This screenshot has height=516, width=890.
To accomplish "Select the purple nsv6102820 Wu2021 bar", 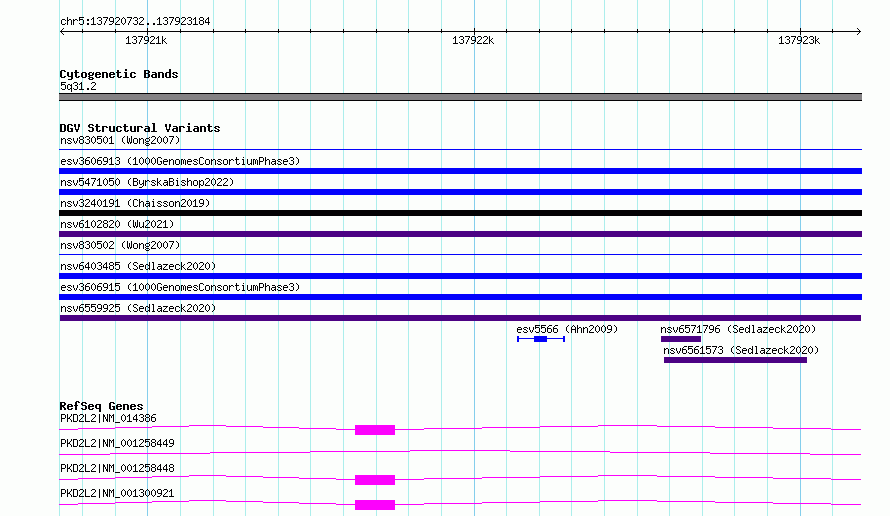I will 460,234.
